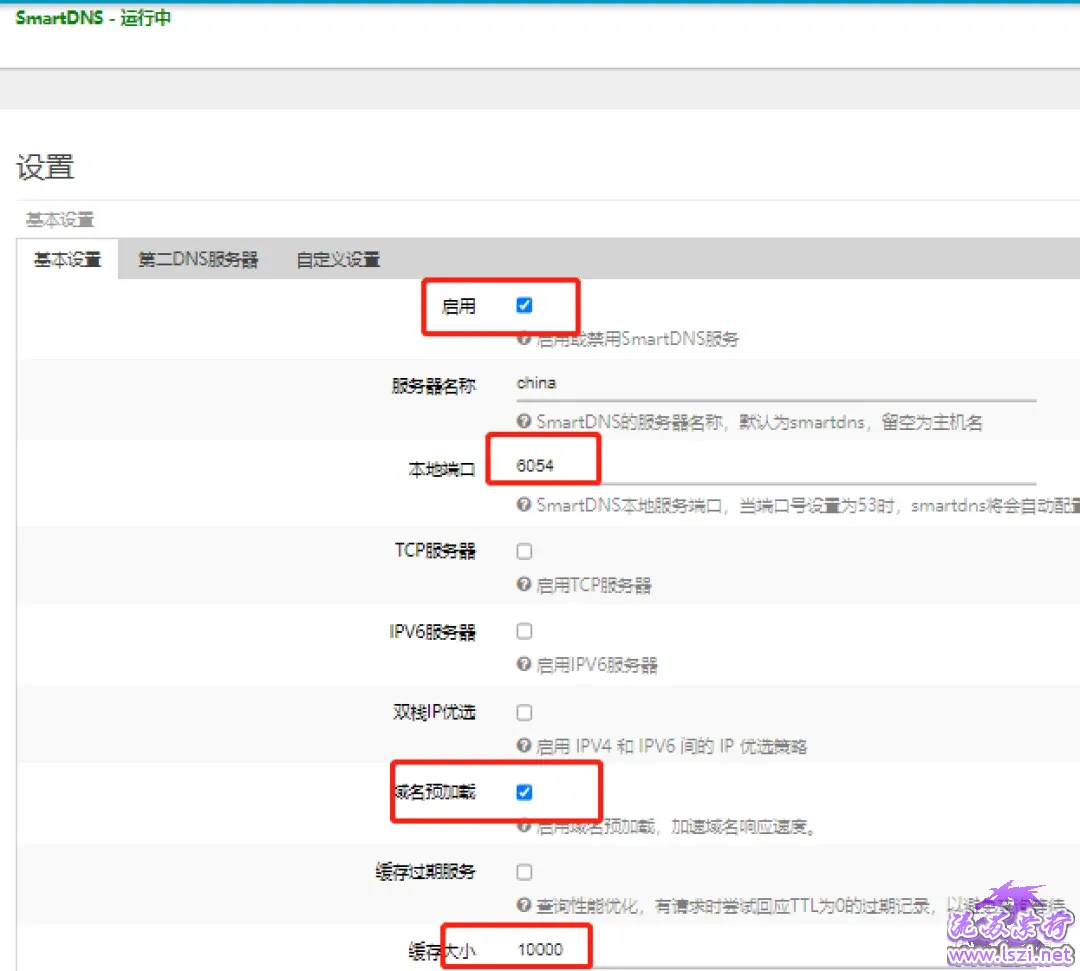Viewport: 1080px width, 971px height.
Task: Click the IPV6服务器 label
Action: 432,631
